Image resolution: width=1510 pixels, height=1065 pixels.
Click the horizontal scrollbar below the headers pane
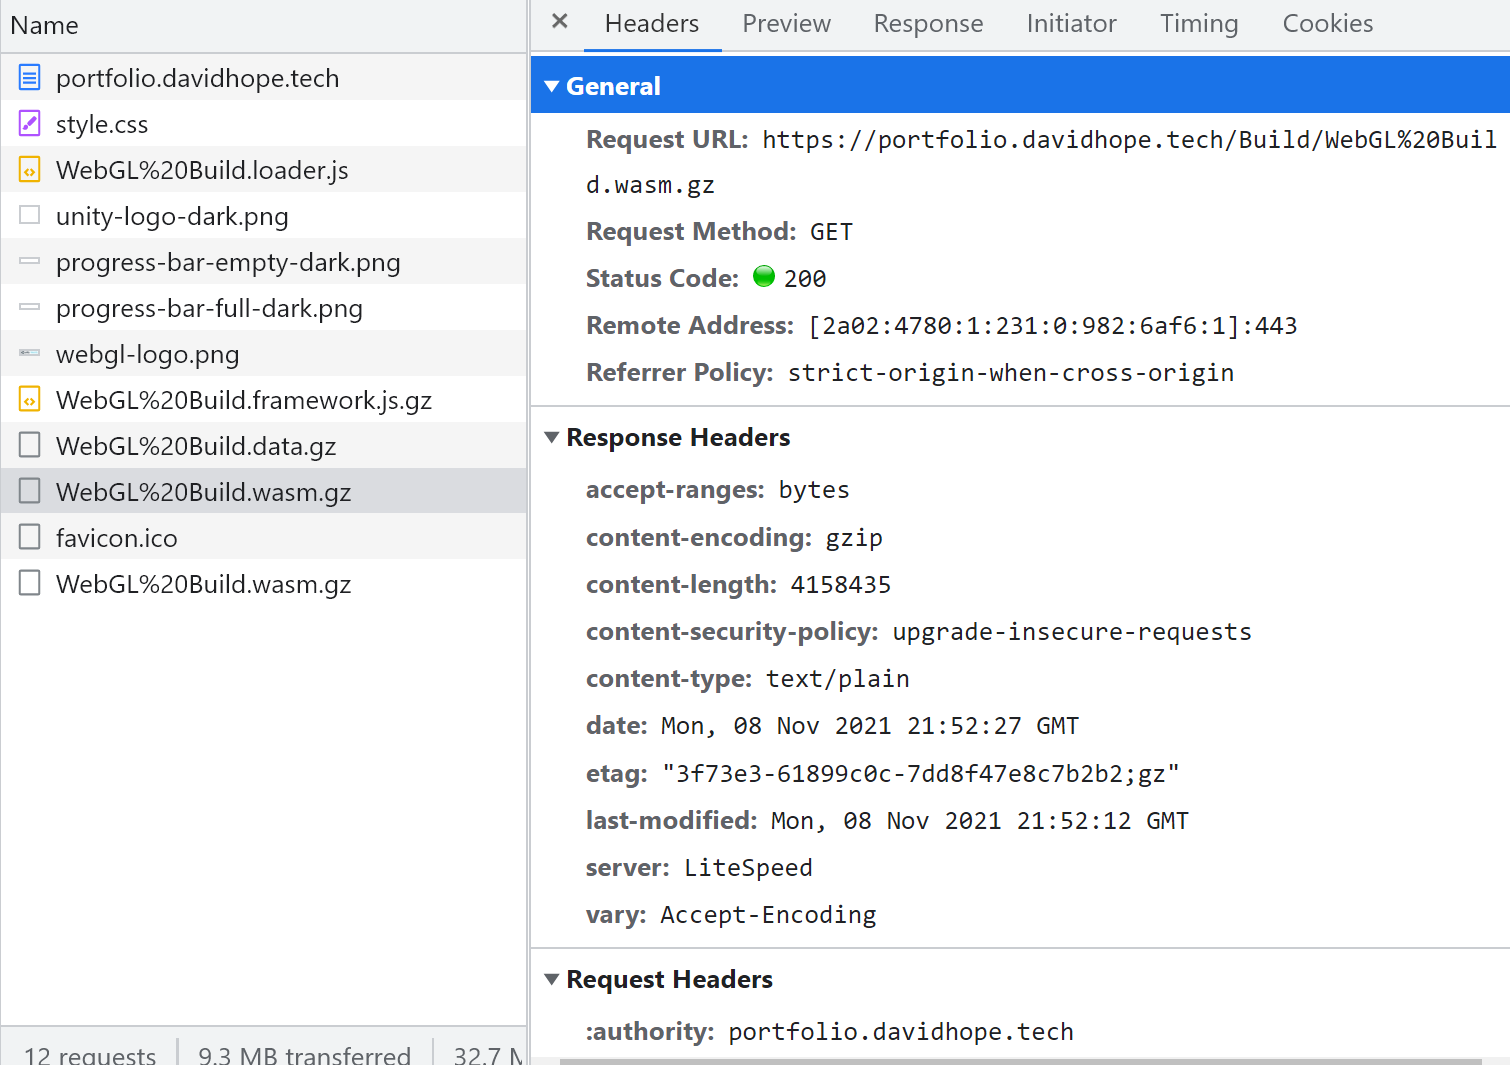point(1020,1061)
